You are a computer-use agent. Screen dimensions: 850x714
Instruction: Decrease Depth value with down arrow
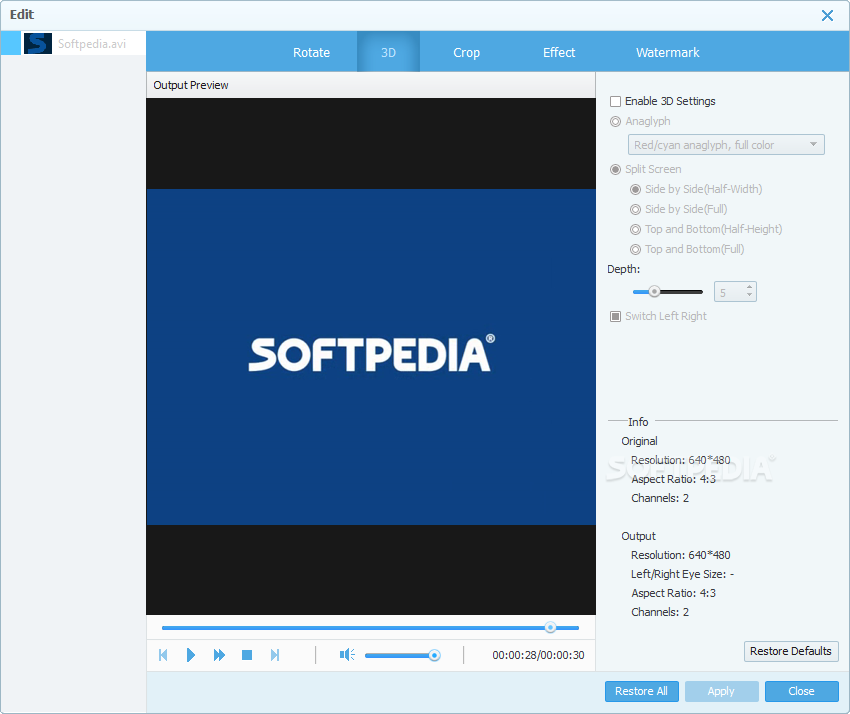(749, 295)
